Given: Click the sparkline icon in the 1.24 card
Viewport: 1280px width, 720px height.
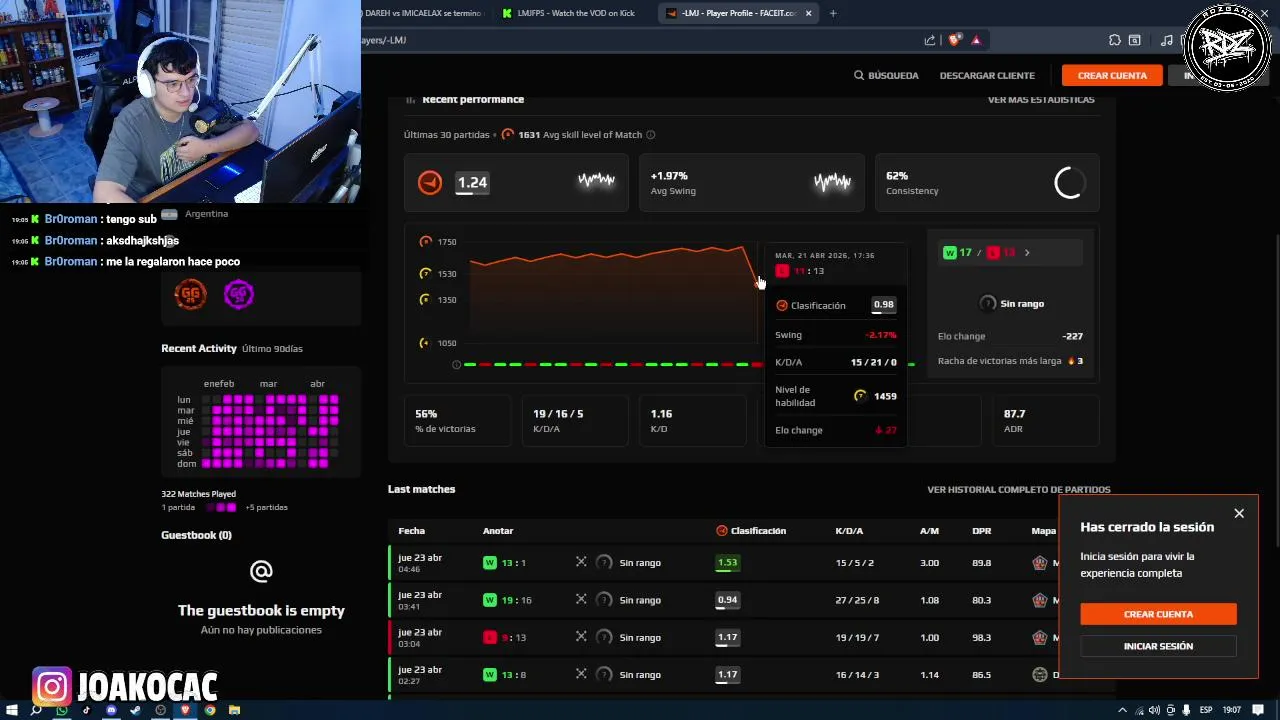Looking at the screenshot, I should tap(596, 181).
